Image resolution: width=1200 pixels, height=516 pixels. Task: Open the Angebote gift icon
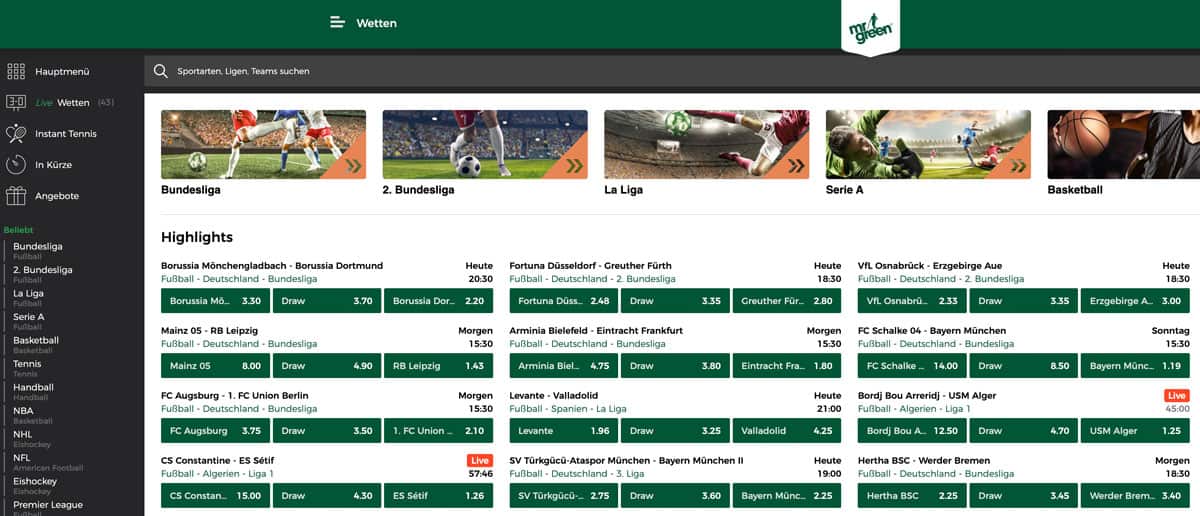(x=16, y=195)
